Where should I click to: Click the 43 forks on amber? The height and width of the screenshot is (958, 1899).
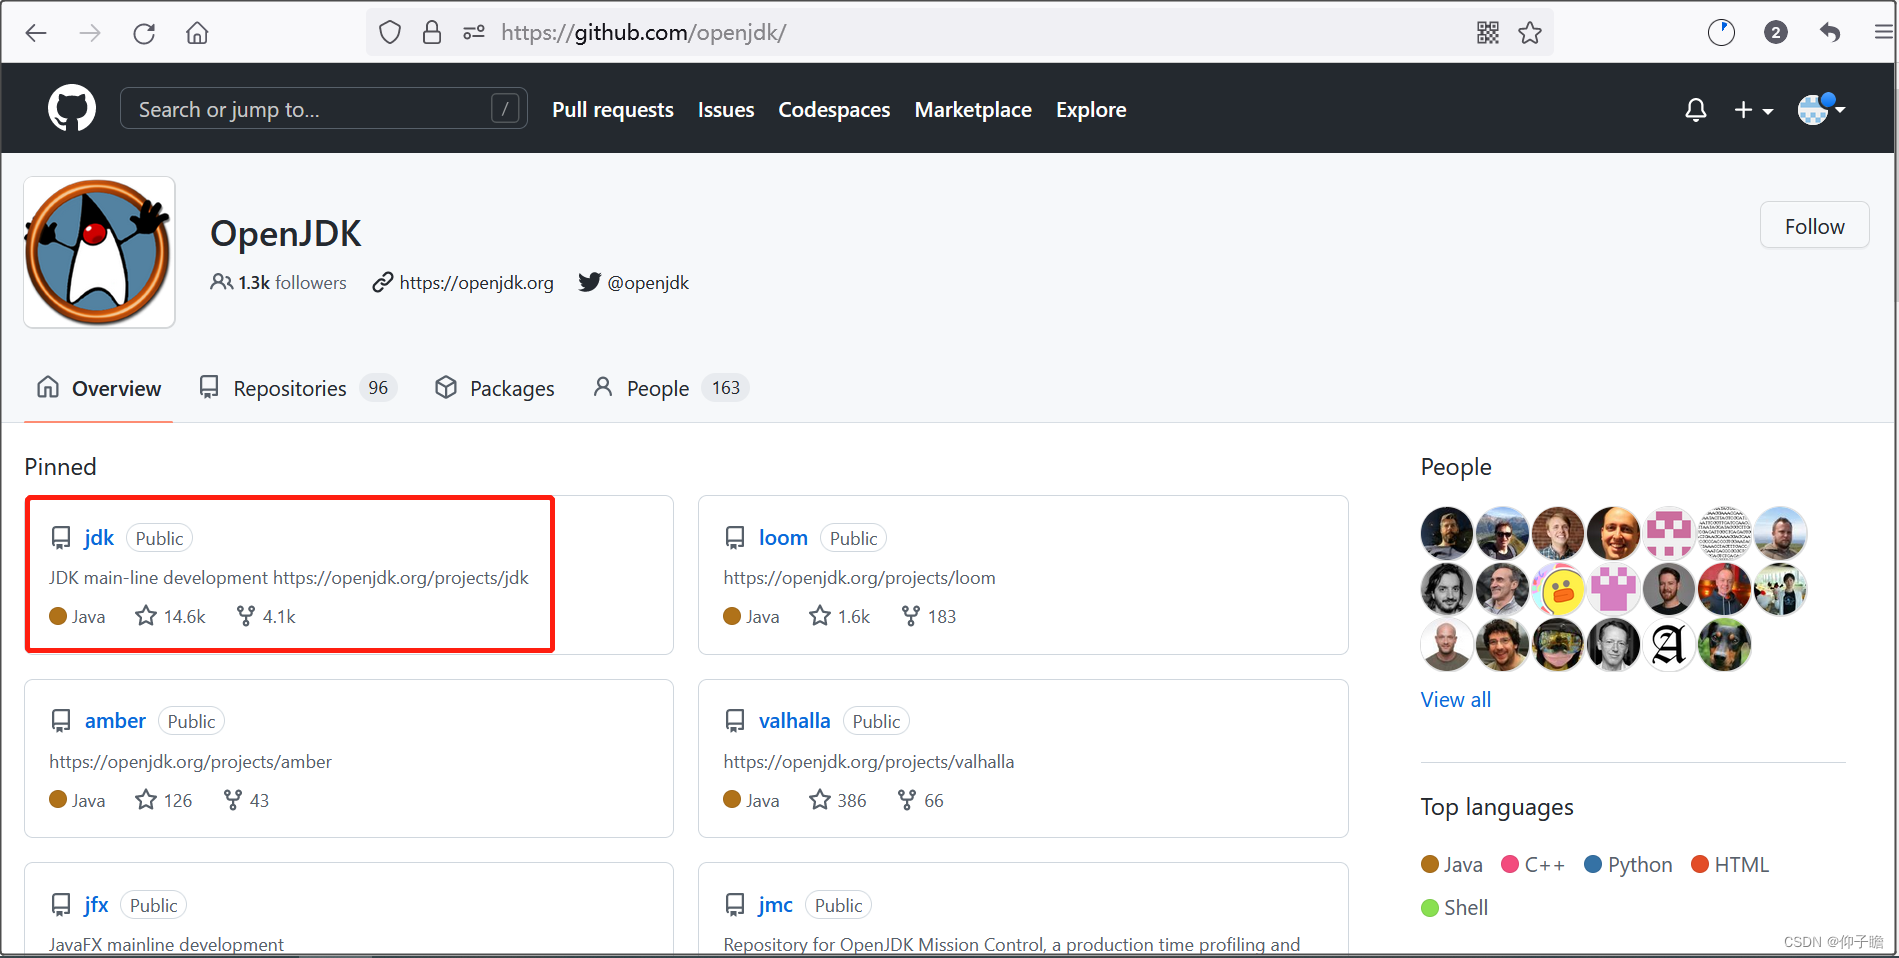(x=247, y=801)
